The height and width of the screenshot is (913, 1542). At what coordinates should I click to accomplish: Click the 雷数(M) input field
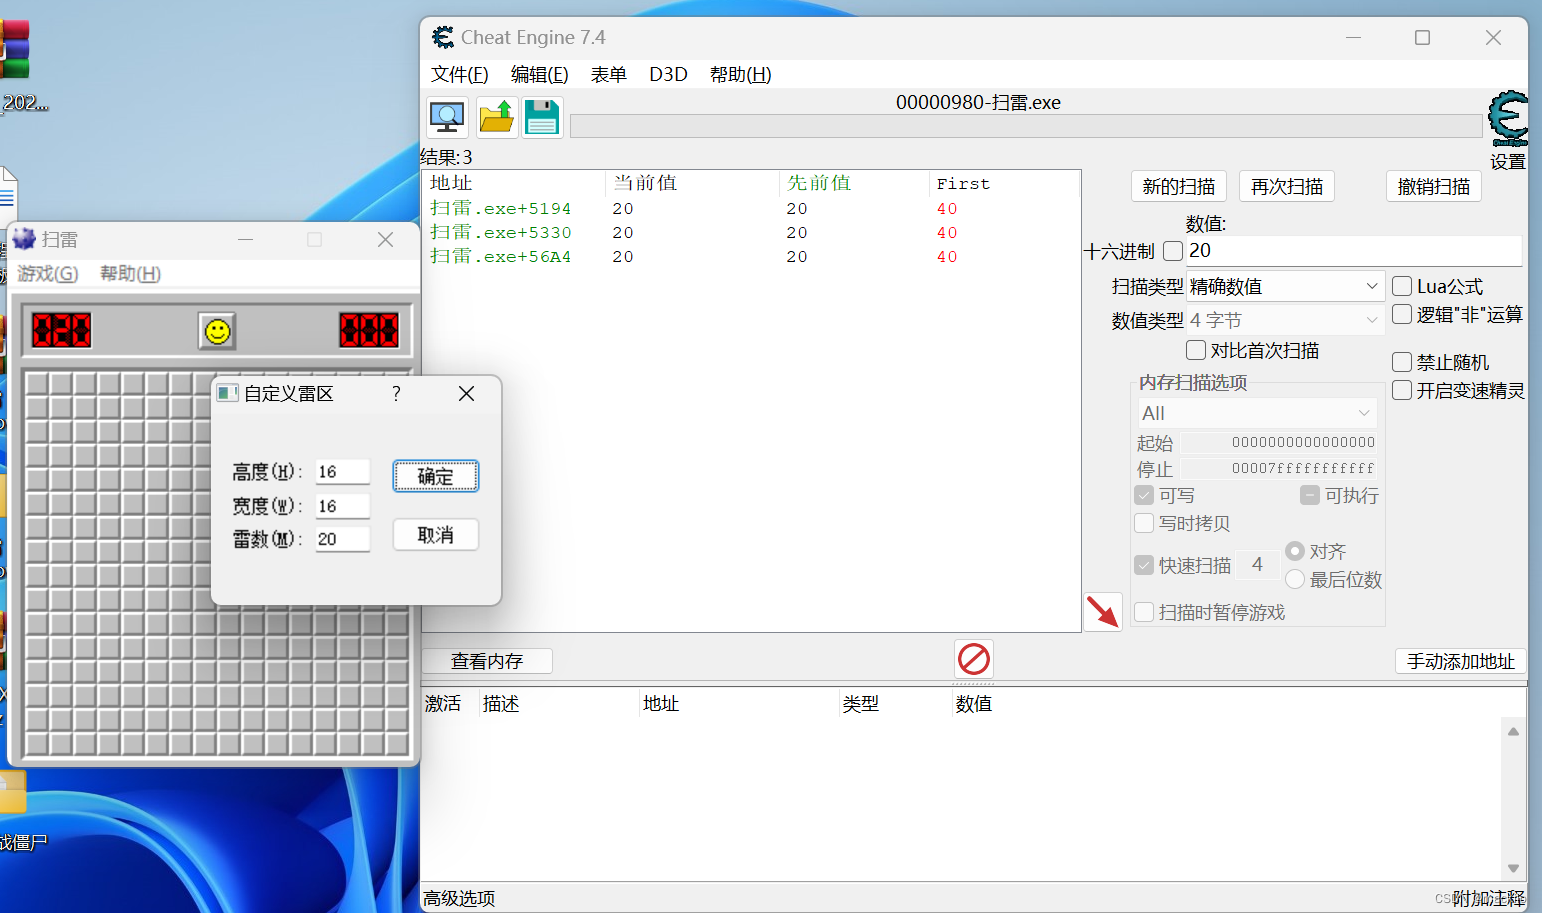[x=343, y=539]
